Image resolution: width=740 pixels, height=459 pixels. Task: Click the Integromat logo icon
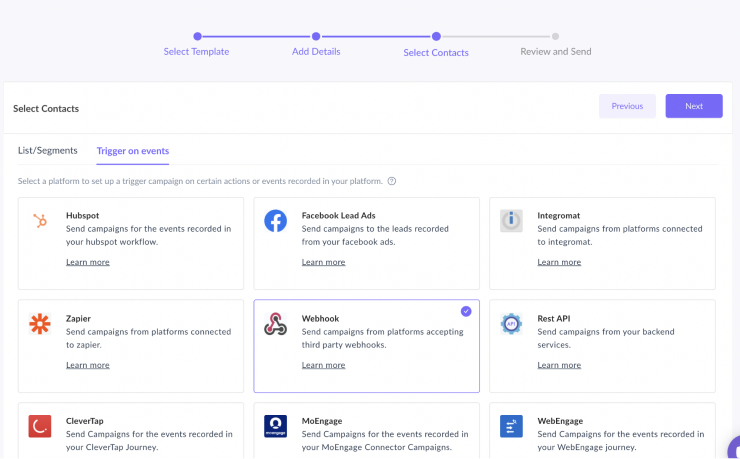(511, 221)
